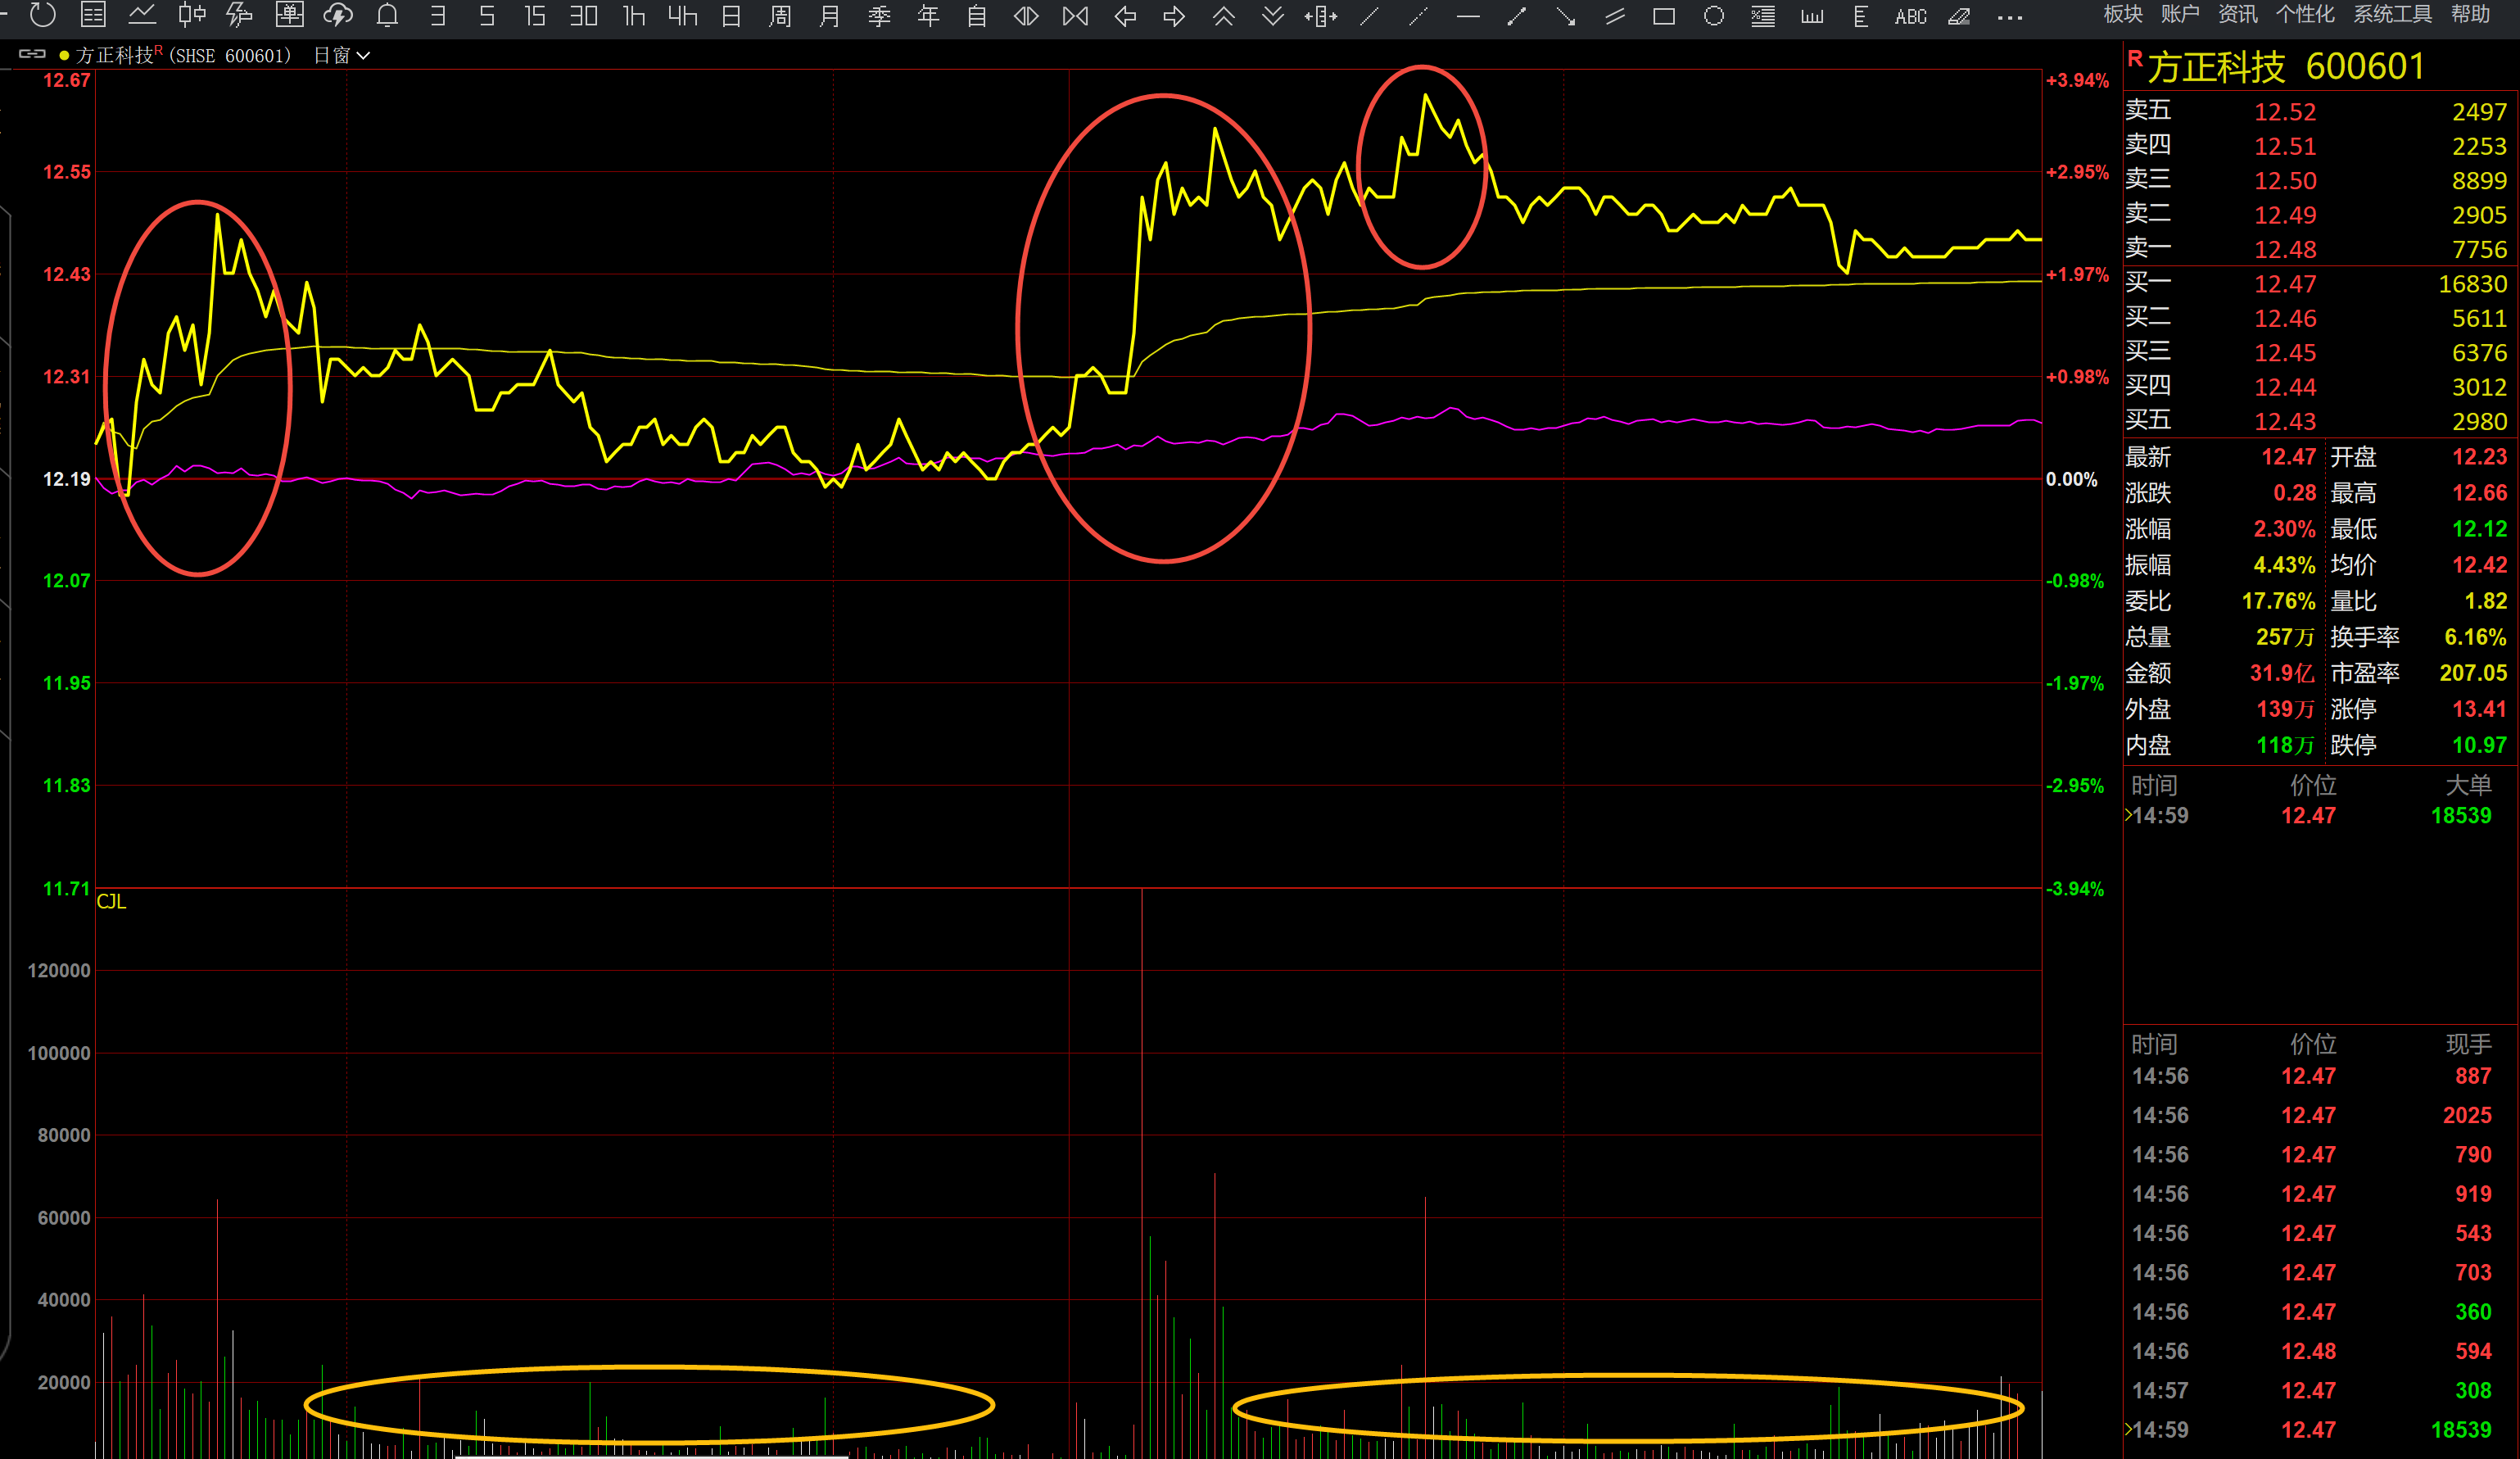Click the 方正科技 600601 stock title
The image size is (2520, 1459).
pyautogui.click(x=2285, y=67)
